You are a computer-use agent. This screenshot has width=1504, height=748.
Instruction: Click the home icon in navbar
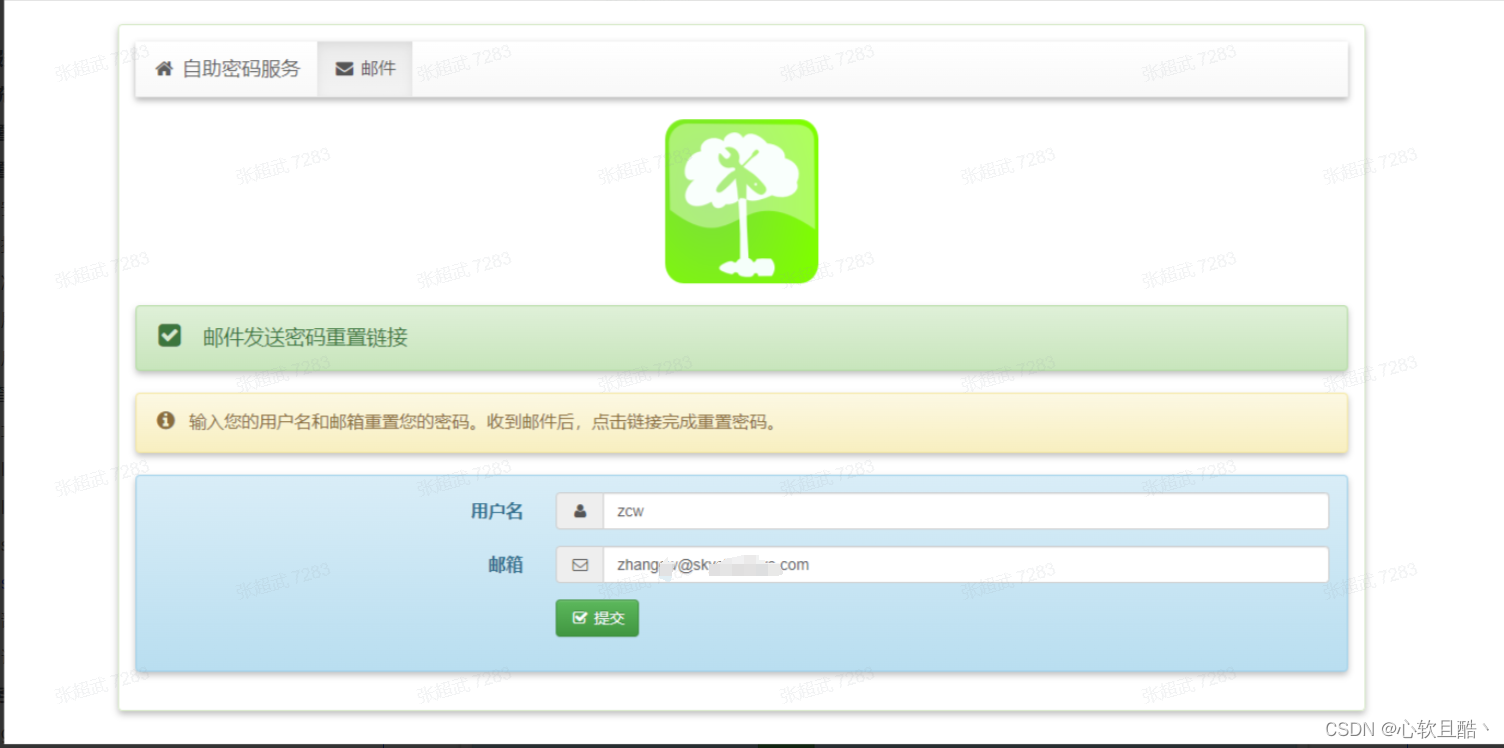pos(164,69)
